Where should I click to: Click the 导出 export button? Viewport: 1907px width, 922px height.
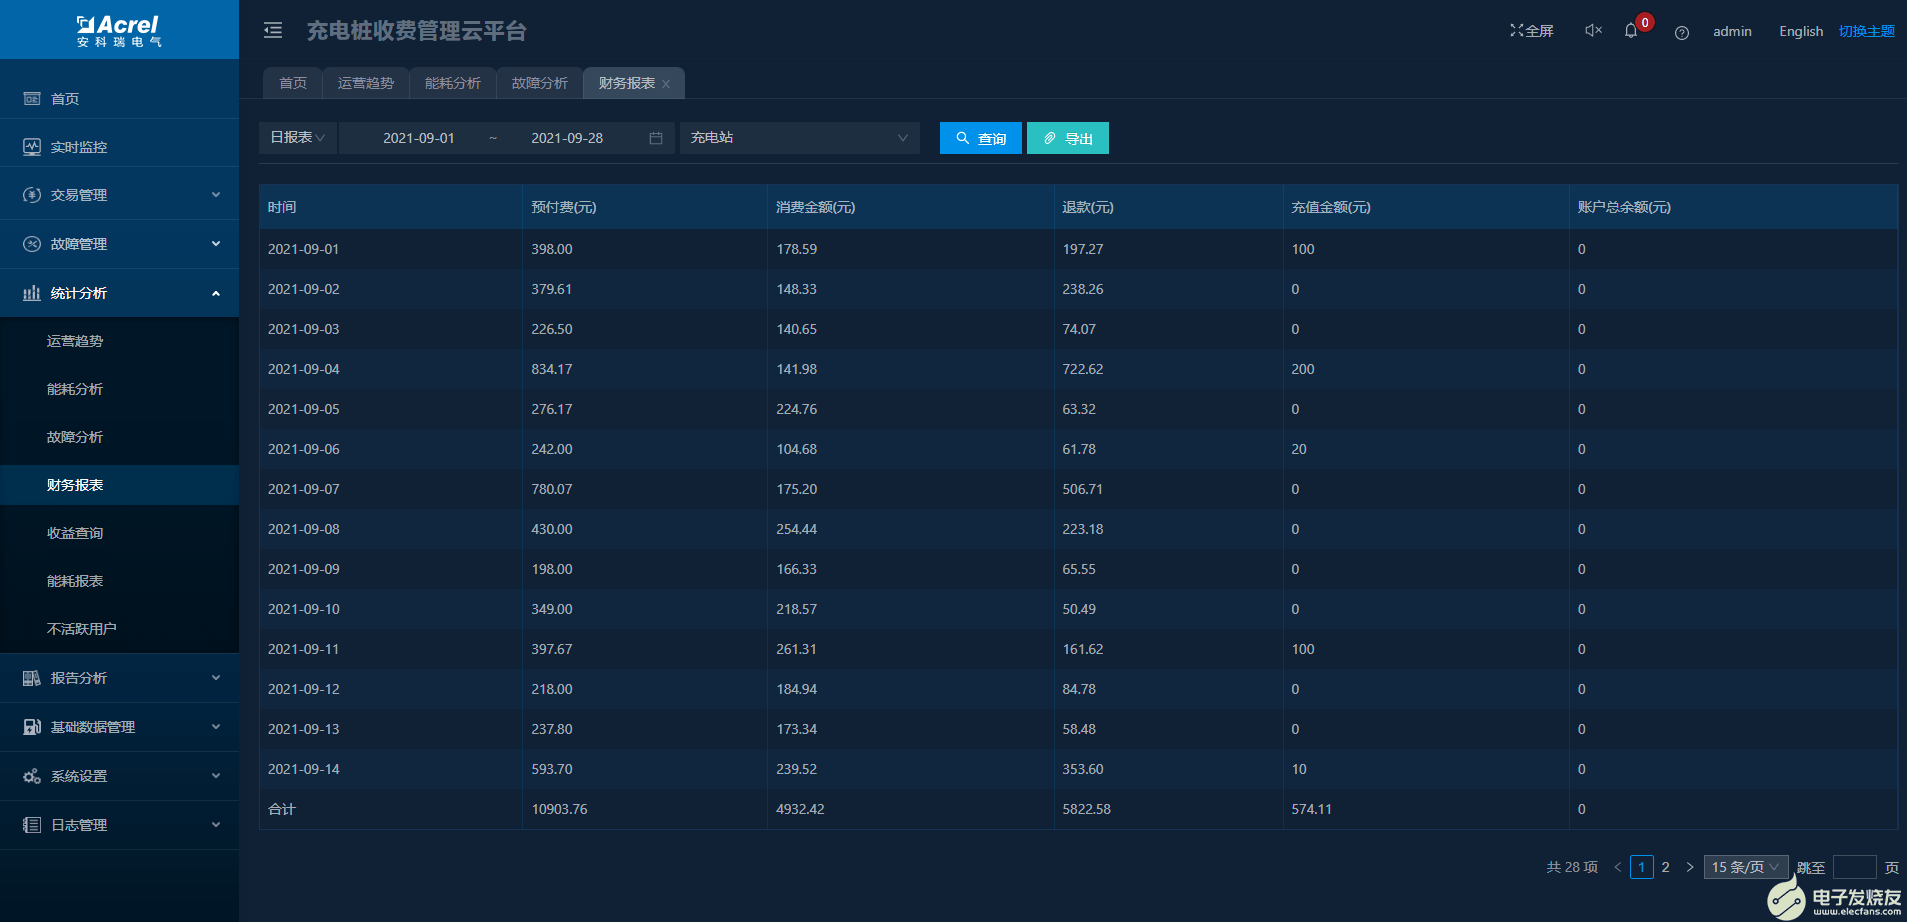coord(1068,138)
